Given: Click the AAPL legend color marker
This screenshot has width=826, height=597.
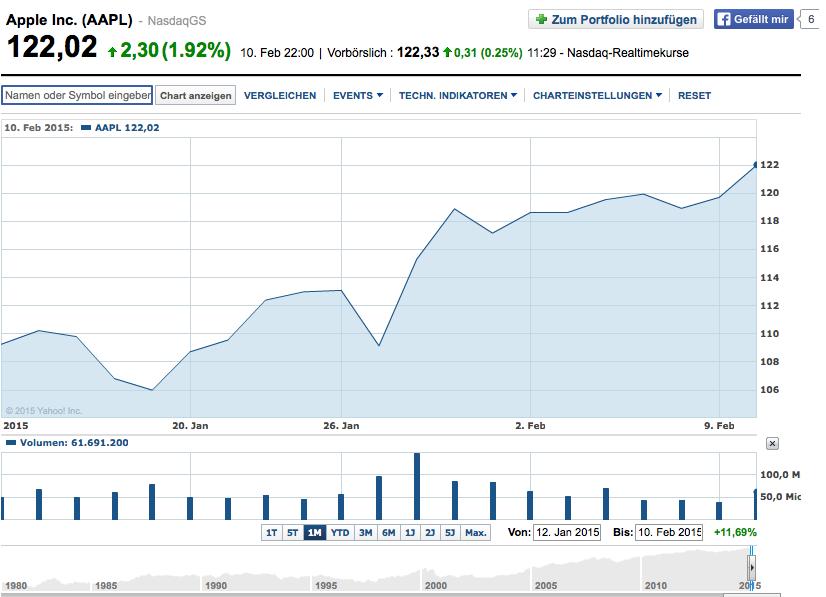Looking at the screenshot, I should tap(86, 128).
